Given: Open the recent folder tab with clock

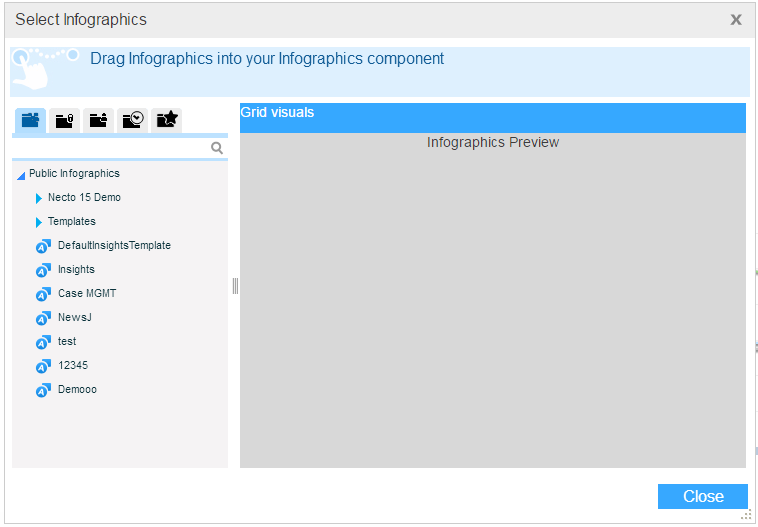Looking at the screenshot, I should [132, 120].
